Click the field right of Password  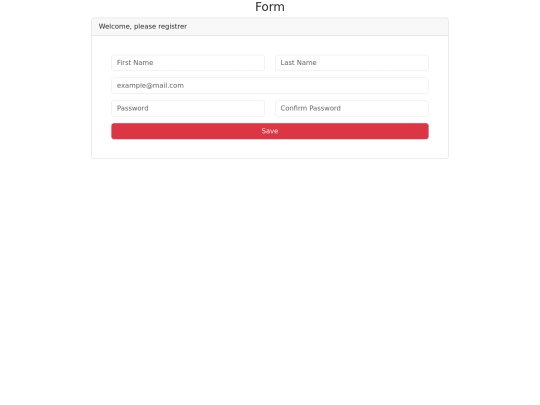click(352, 108)
